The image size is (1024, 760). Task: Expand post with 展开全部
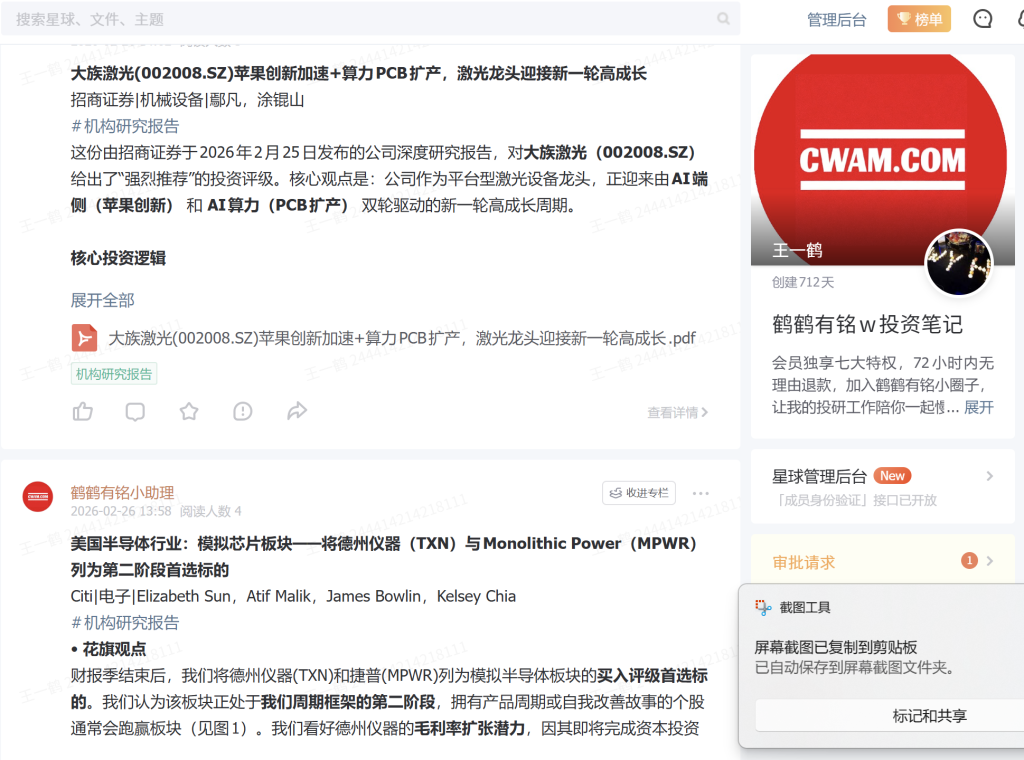click(102, 300)
